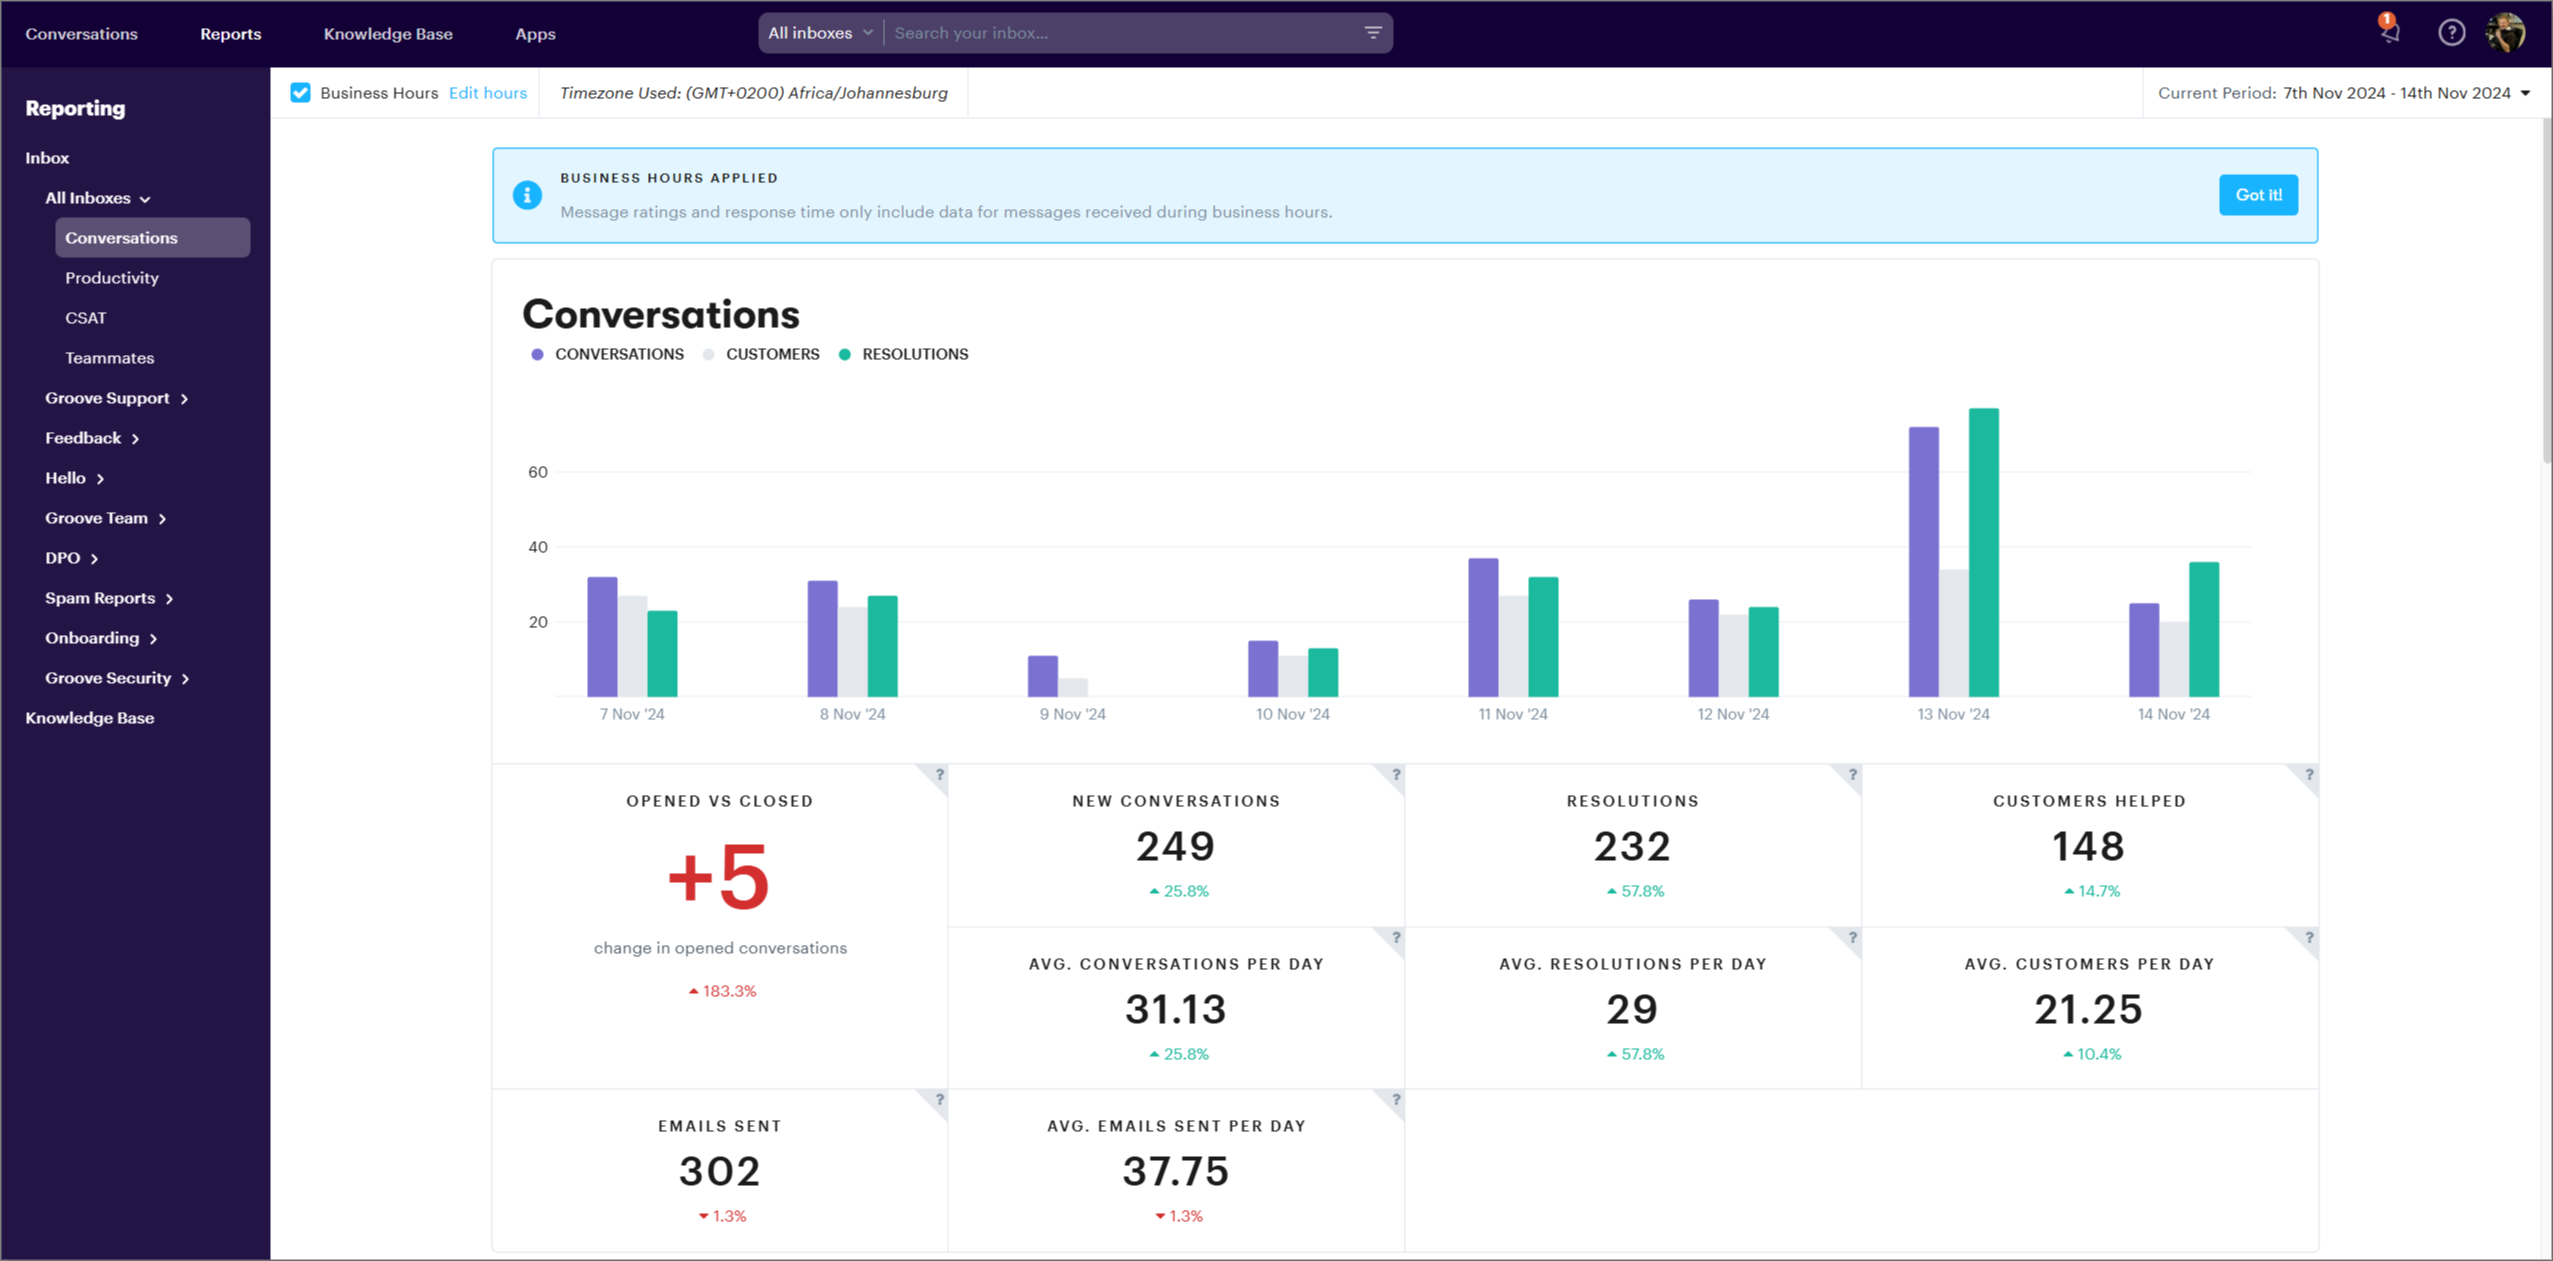Open the Knowledge Base top menu
Screen dimensions: 2553x1261
(x=388, y=34)
